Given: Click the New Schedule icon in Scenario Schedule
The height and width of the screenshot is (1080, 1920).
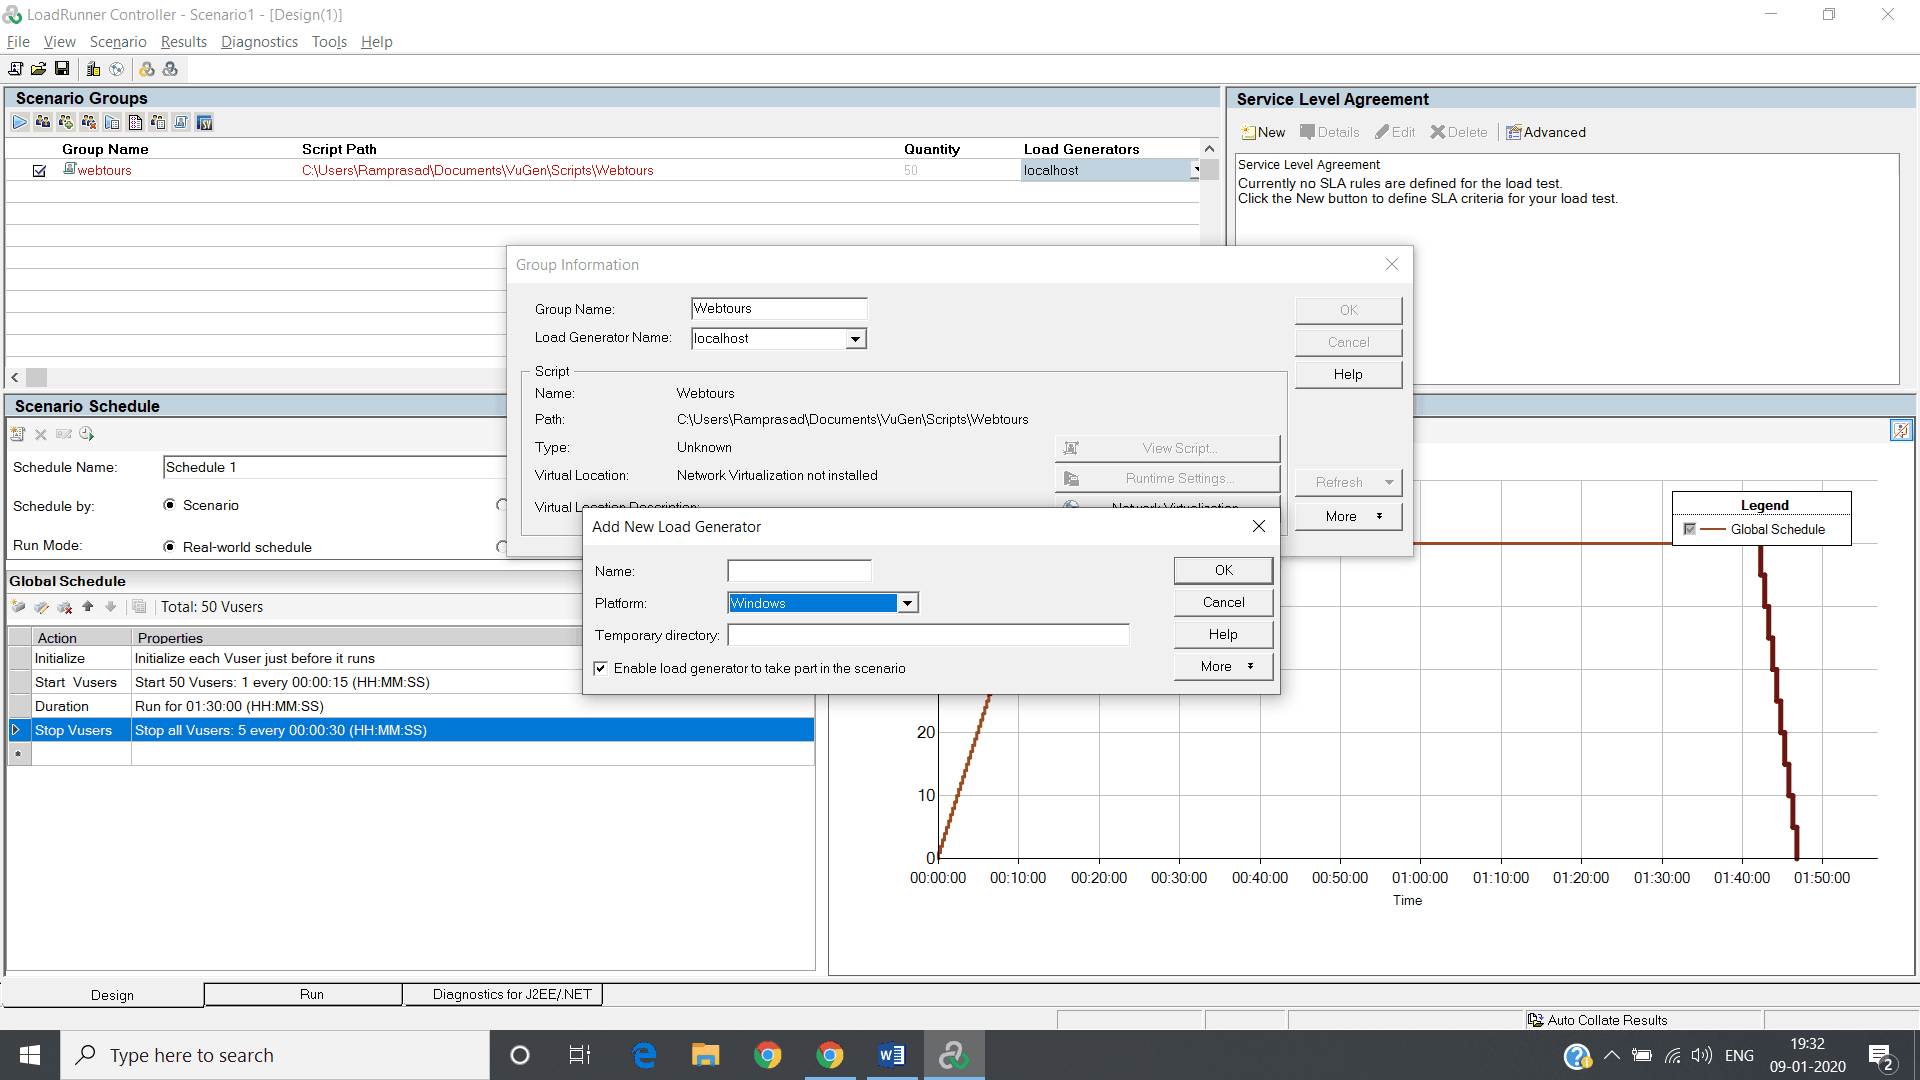Looking at the screenshot, I should [x=18, y=434].
